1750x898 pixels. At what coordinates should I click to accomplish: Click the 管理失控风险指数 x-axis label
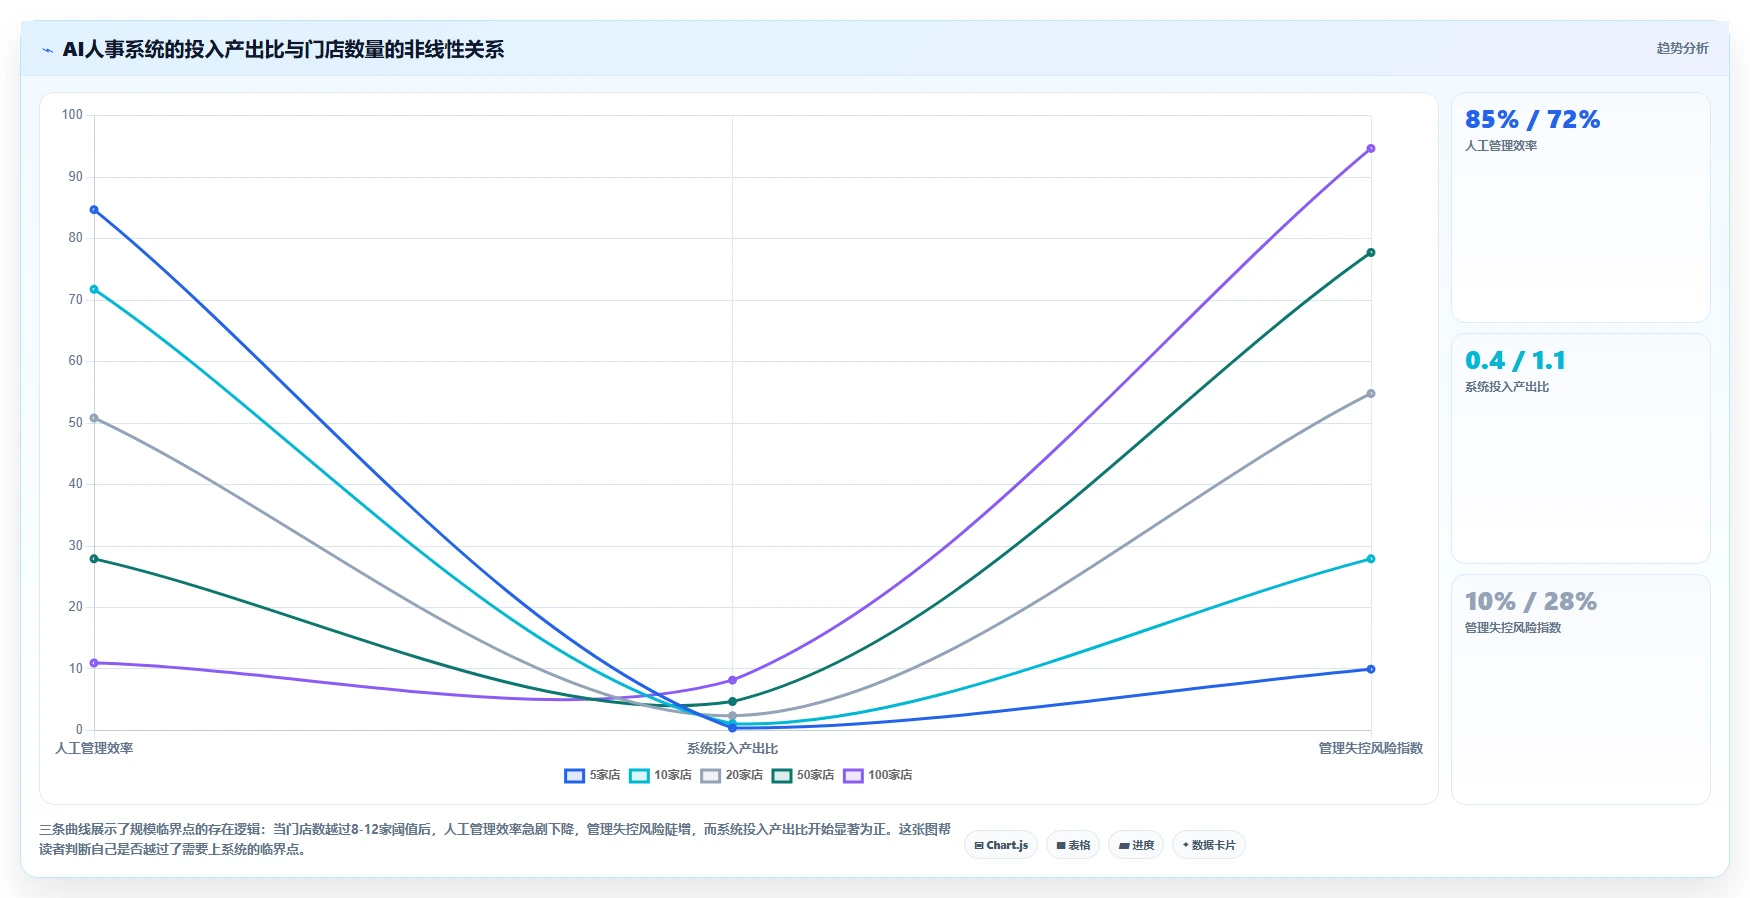(1370, 748)
